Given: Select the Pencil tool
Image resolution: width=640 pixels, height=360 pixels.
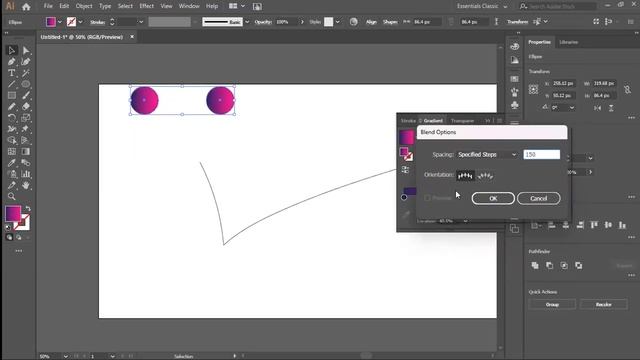Looking at the screenshot, I should pos(11,107).
